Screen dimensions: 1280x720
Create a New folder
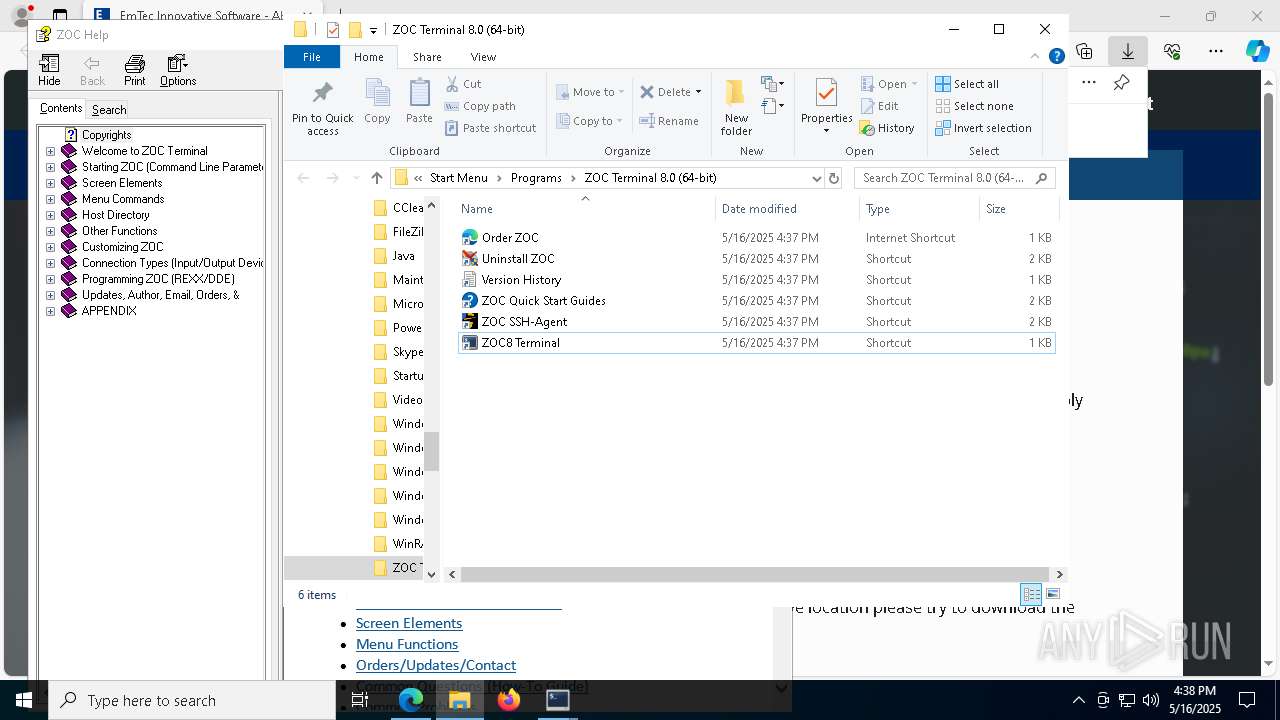pos(736,107)
